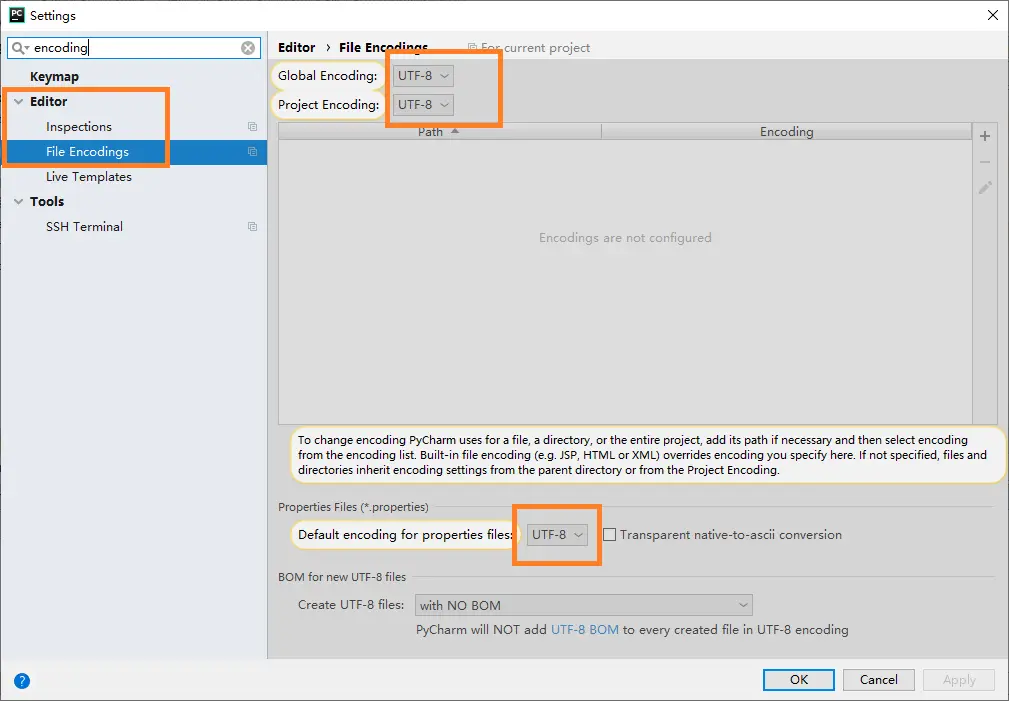Click the Encoding column header
1009x701 pixels.
coord(786,132)
